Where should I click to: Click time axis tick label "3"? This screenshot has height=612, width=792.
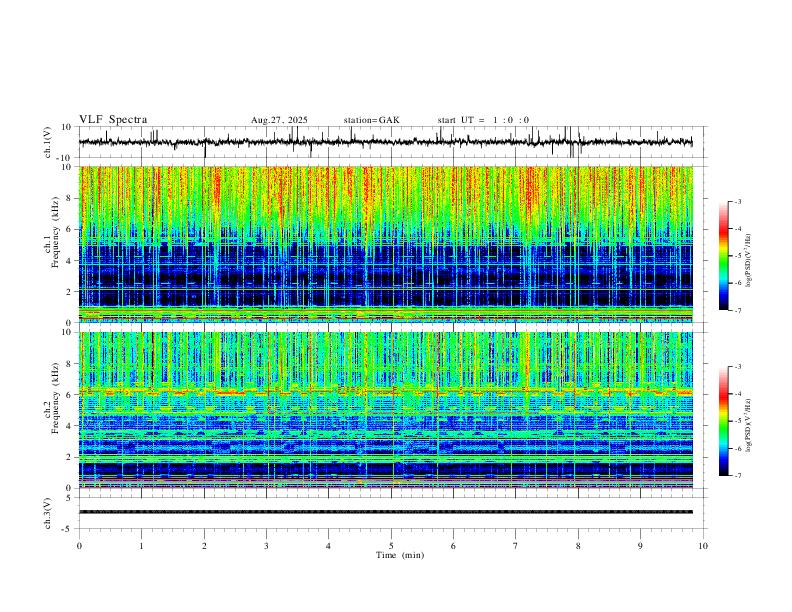point(266,546)
